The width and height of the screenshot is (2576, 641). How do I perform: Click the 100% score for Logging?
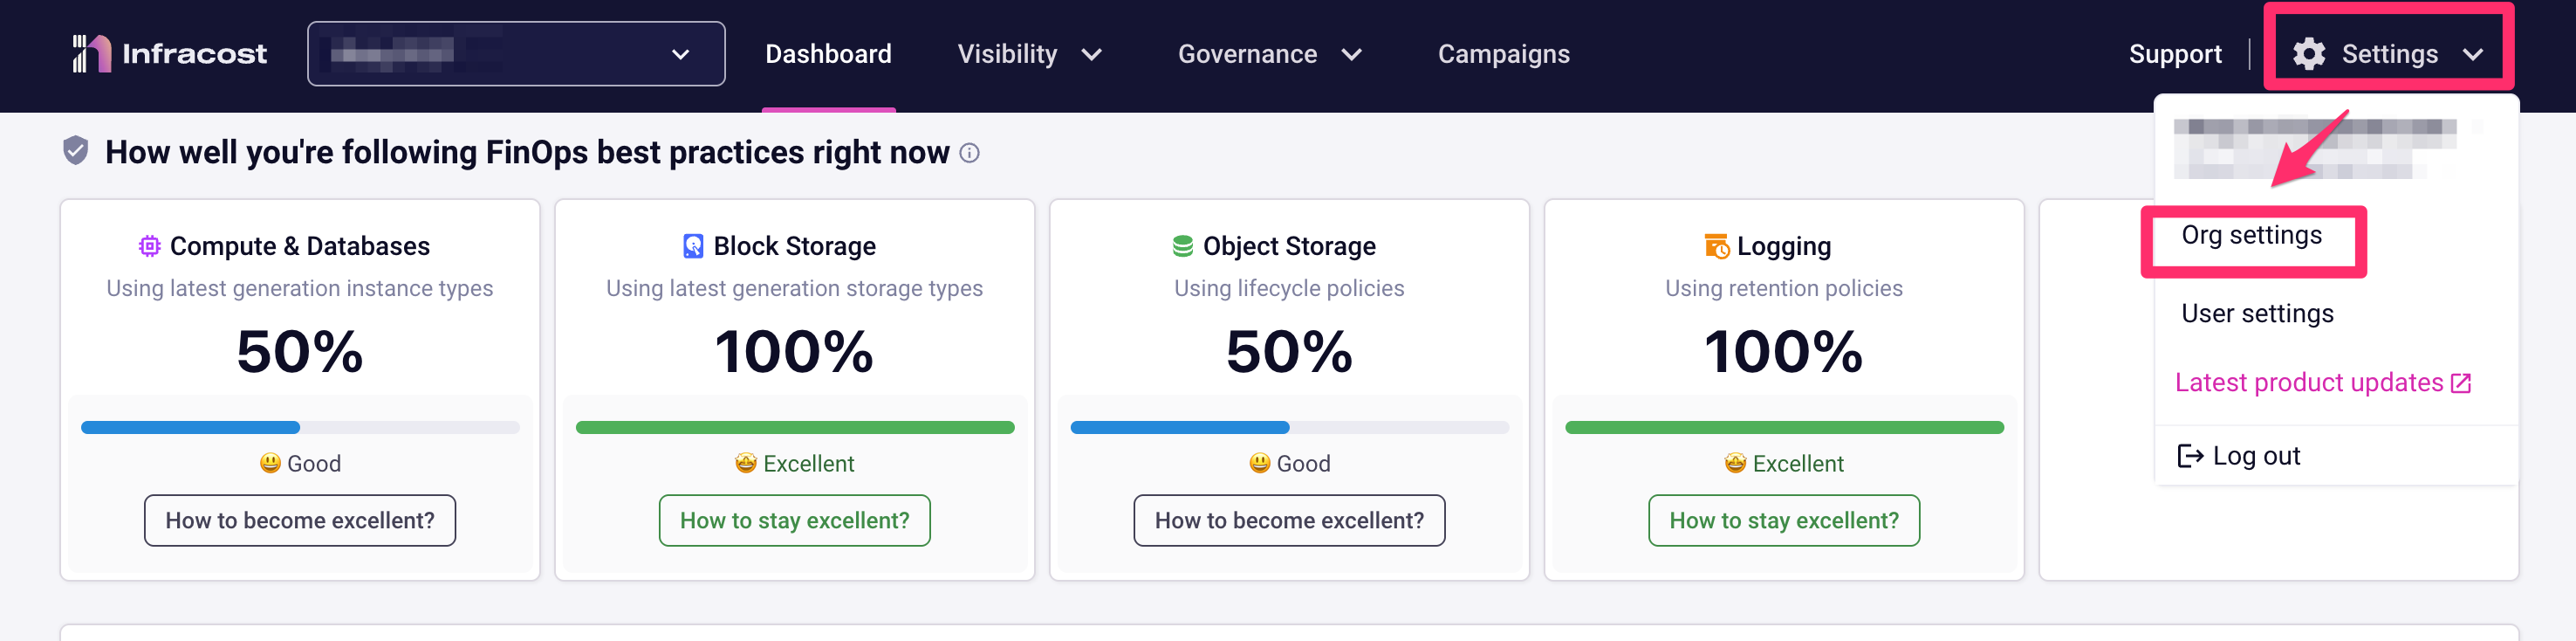point(1784,352)
